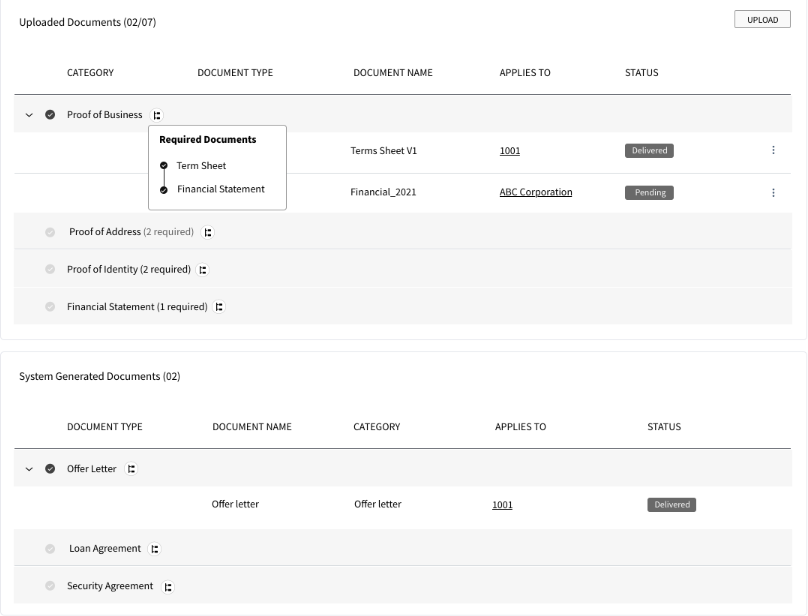Click the Offer letter document name cell
The image size is (808, 616).
235,504
